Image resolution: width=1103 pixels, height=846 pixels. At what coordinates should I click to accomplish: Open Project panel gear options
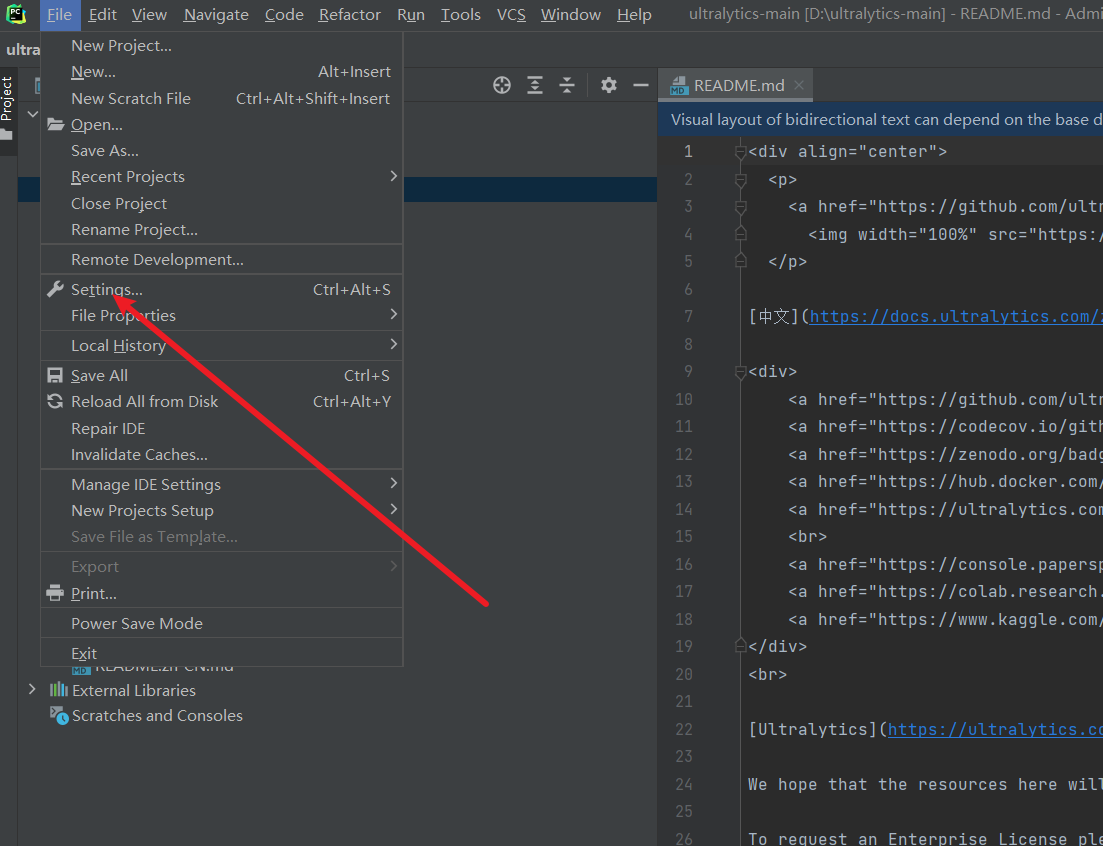608,85
